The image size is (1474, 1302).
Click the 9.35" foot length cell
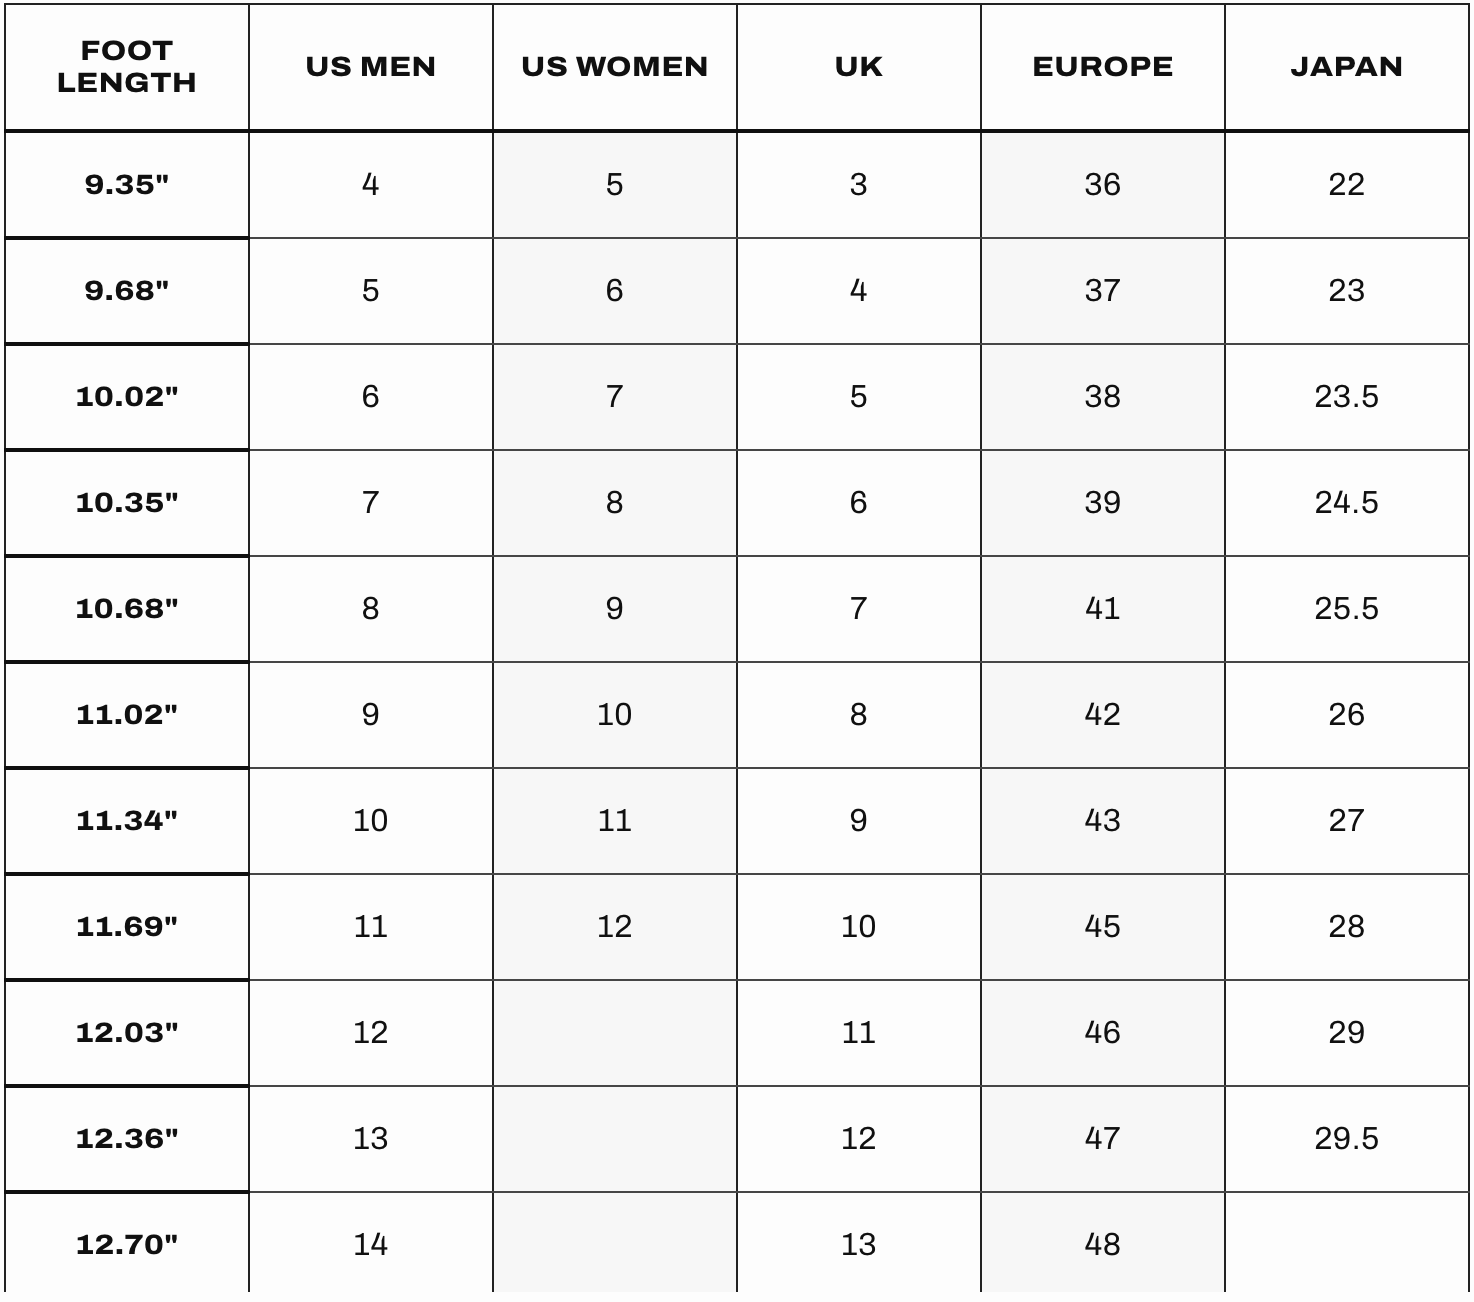127,185
